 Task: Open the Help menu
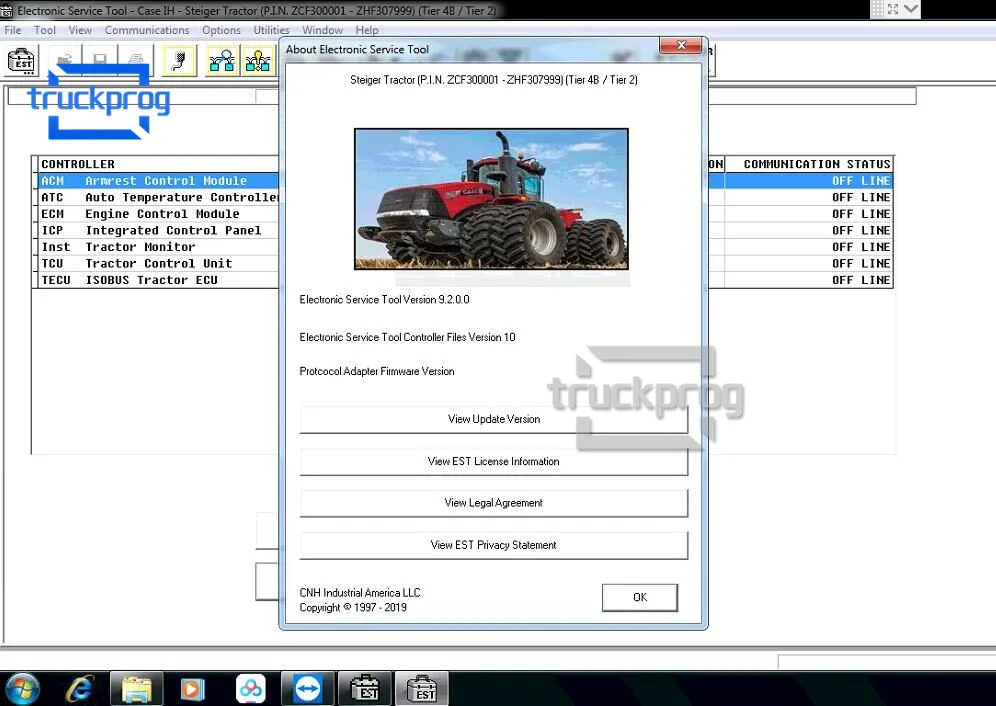[x=367, y=30]
